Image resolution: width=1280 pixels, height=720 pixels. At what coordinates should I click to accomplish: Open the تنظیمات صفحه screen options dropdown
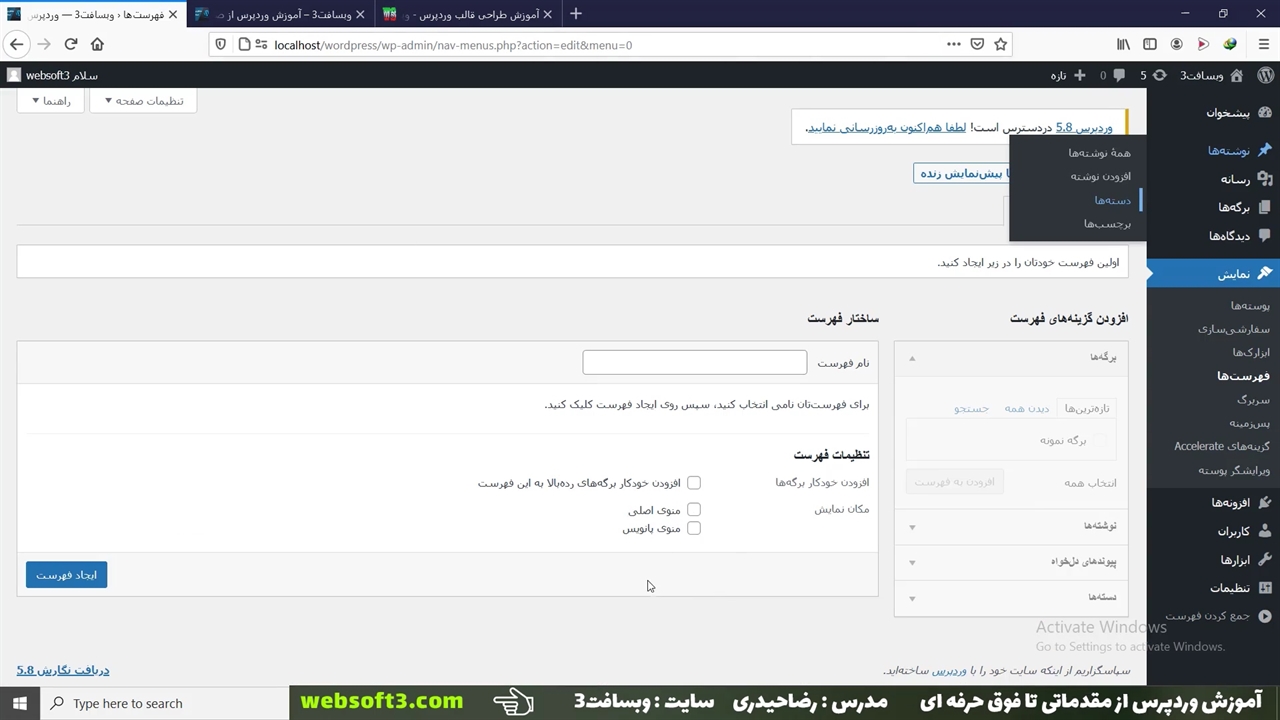tap(143, 101)
